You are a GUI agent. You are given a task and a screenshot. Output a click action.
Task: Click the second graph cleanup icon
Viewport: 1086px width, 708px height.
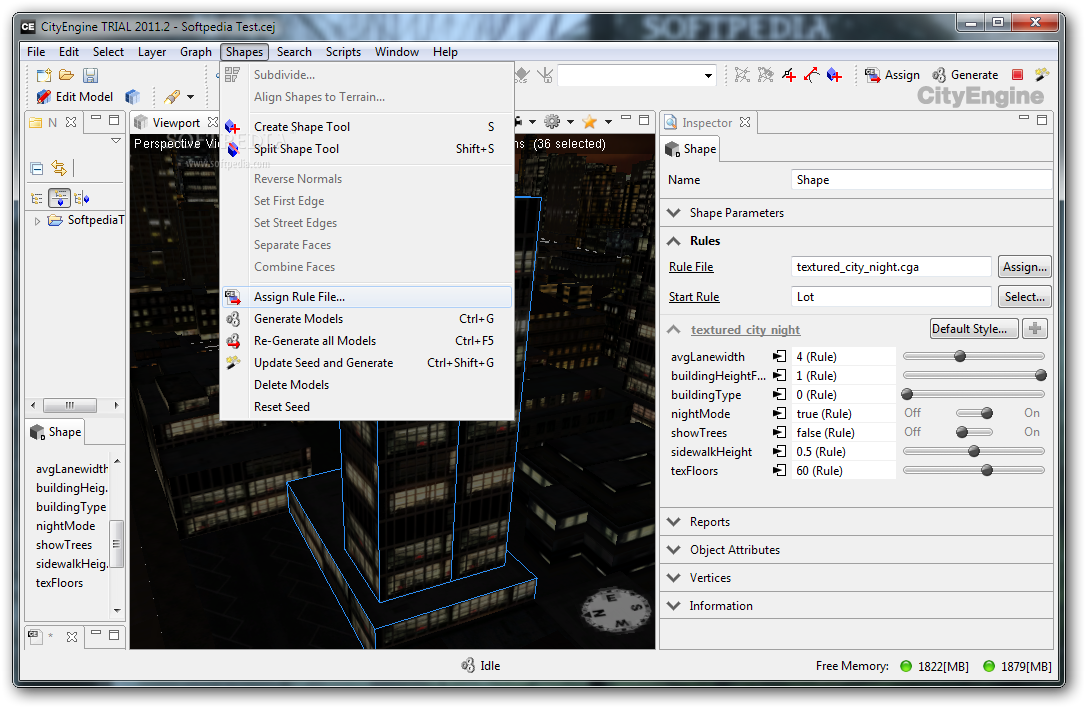[x=765, y=75]
